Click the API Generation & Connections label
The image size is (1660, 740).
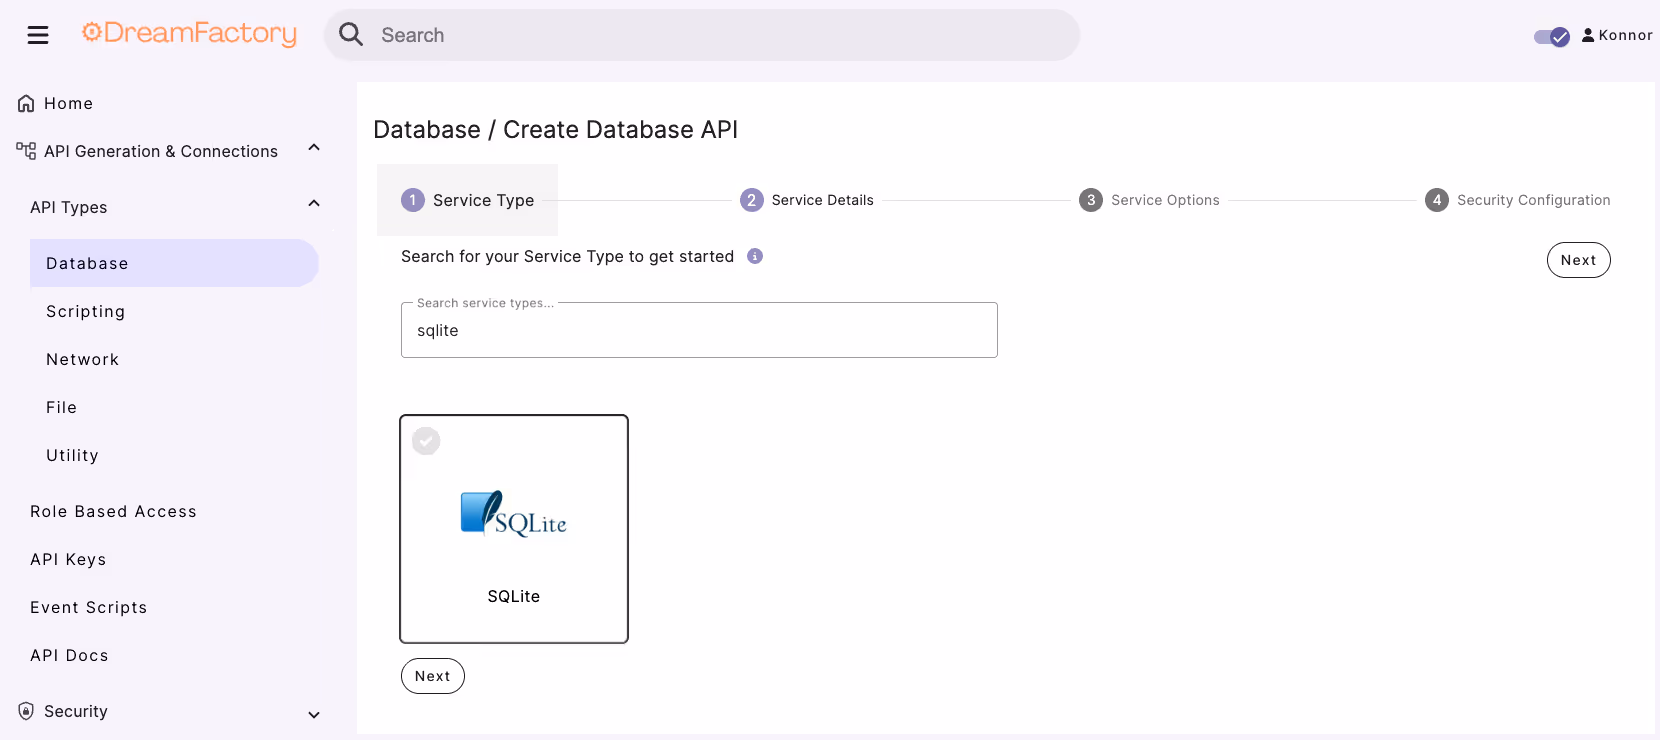[x=161, y=151]
